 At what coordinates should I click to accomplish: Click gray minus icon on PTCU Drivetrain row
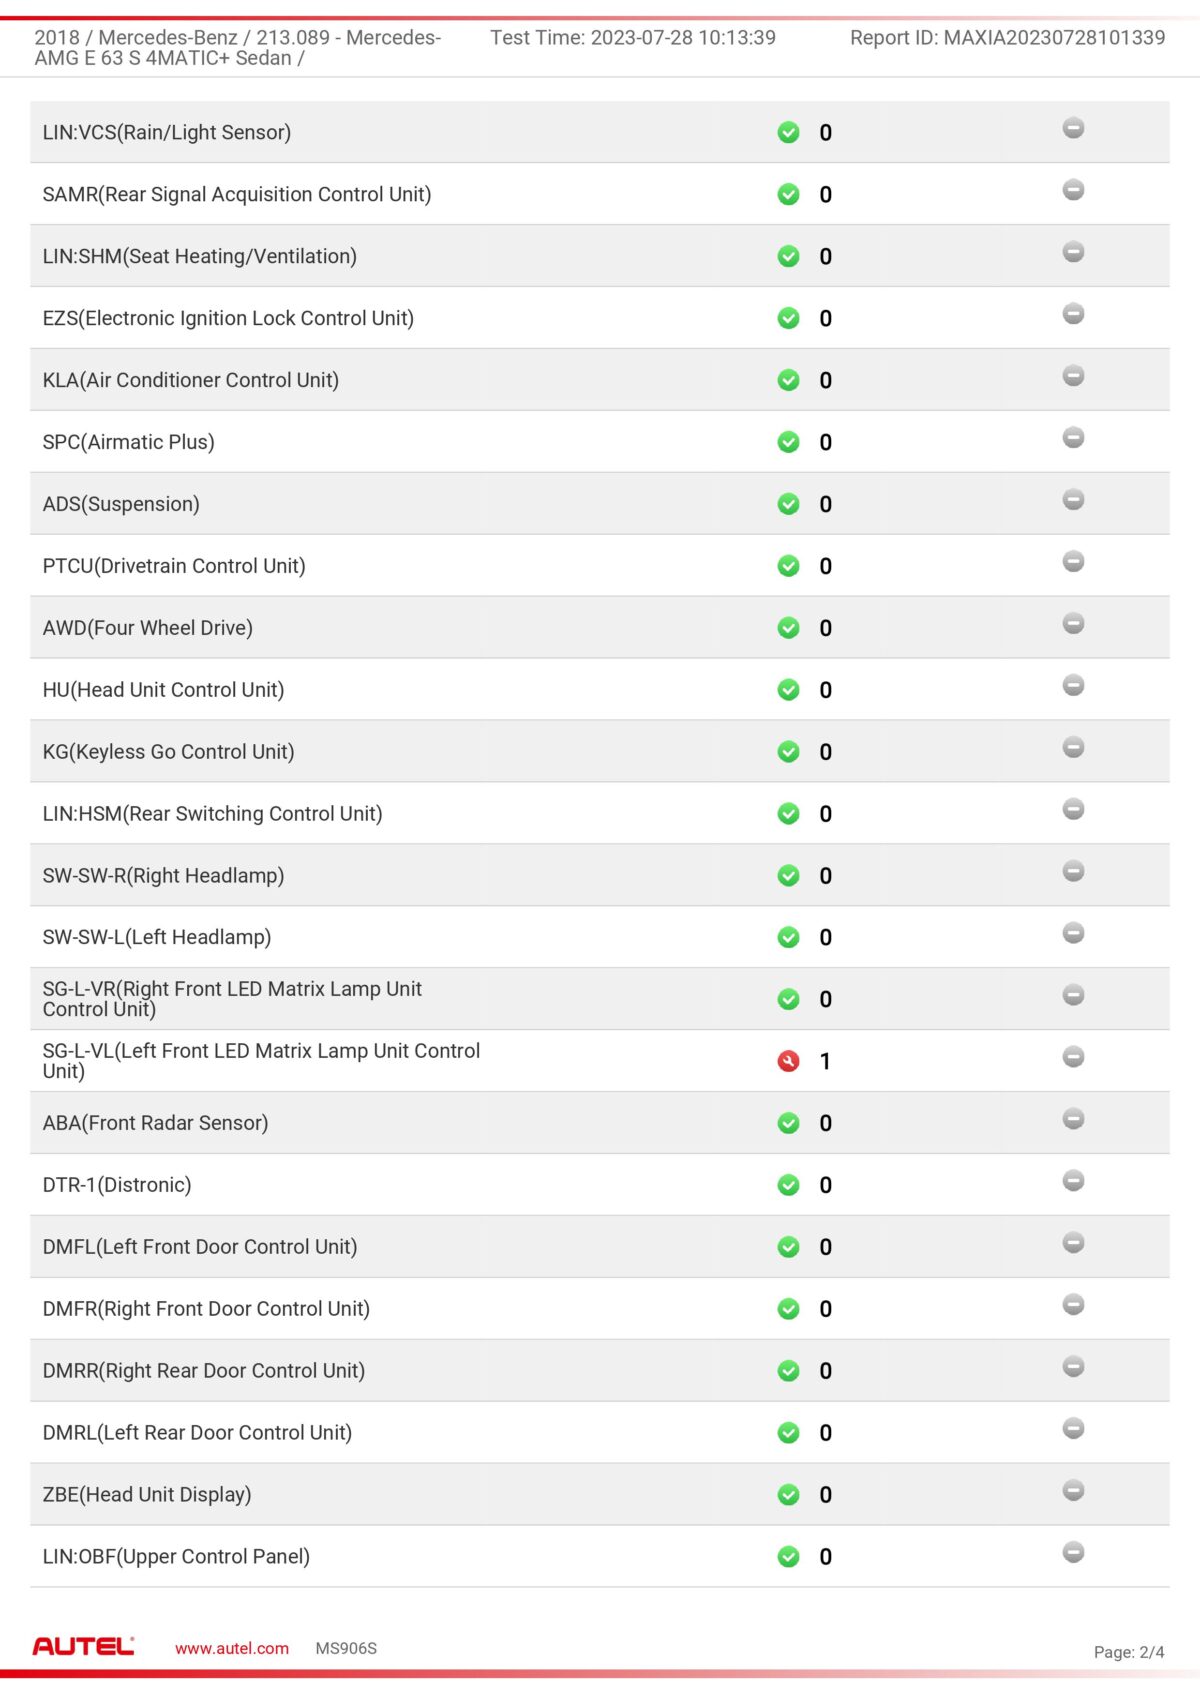tap(1073, 562)
